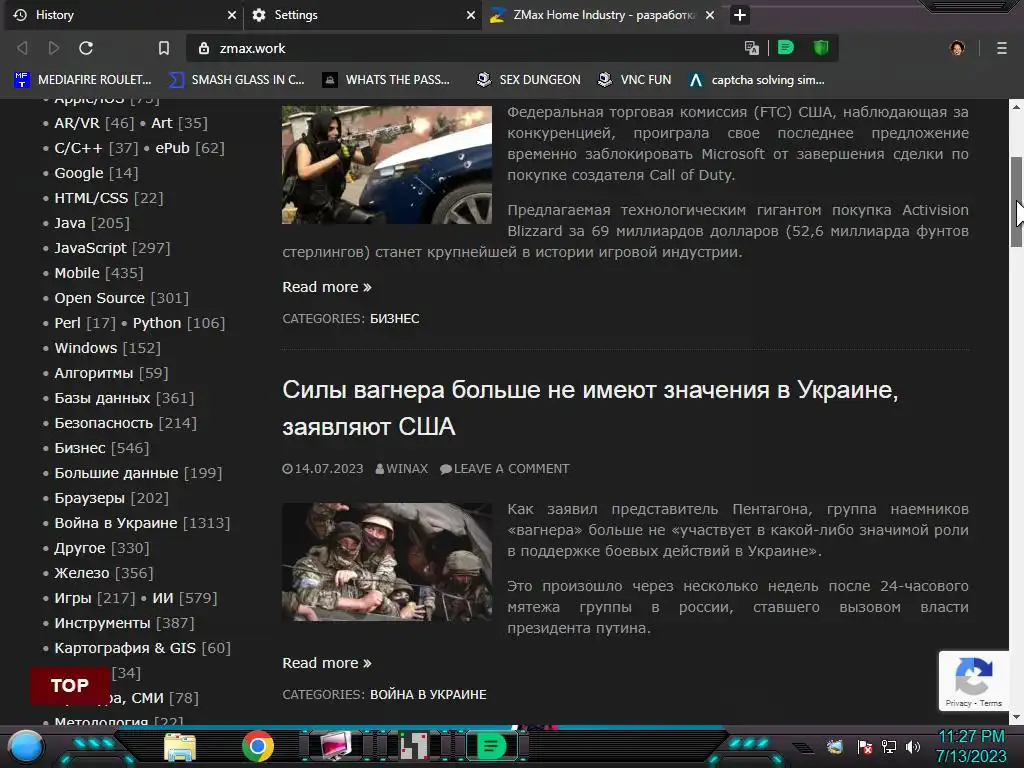1024x768 pixels.
Task: Open VNC FUN bookmark
Action: pos(635,80)
